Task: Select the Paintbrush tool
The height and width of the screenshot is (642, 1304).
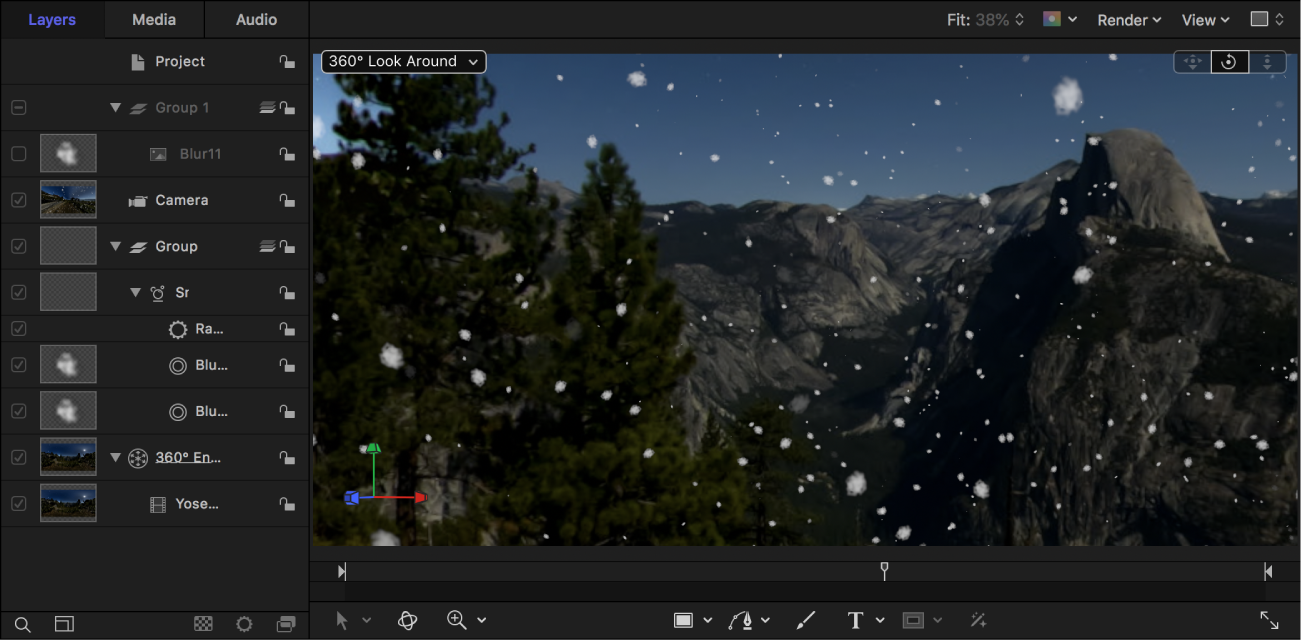Action: pos(805,620)
